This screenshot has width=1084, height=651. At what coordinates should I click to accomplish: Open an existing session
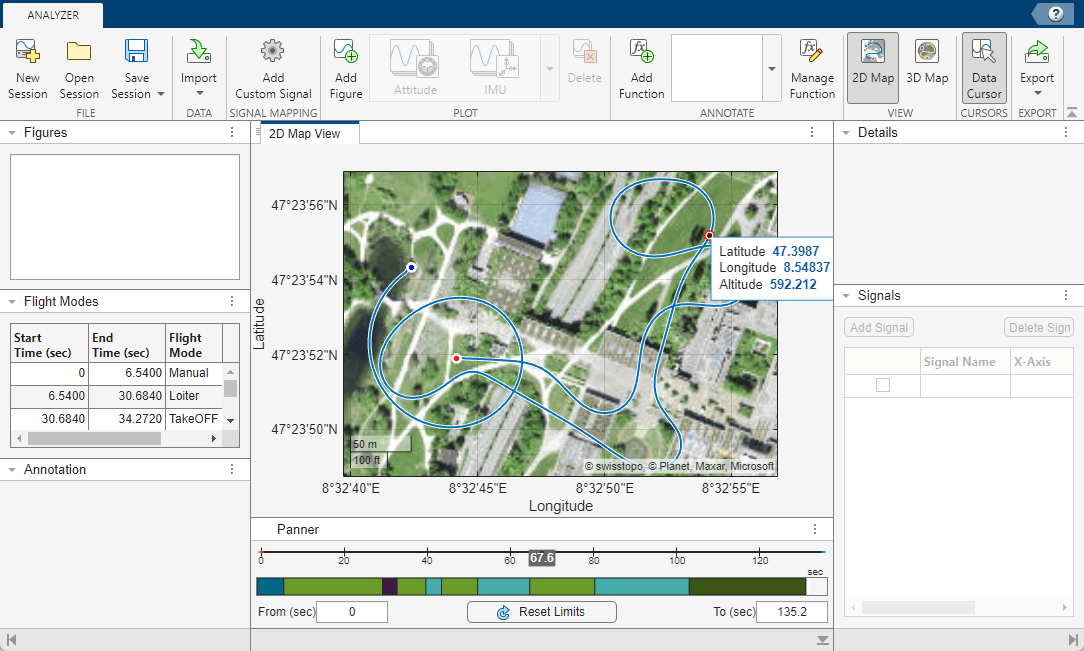78,68
